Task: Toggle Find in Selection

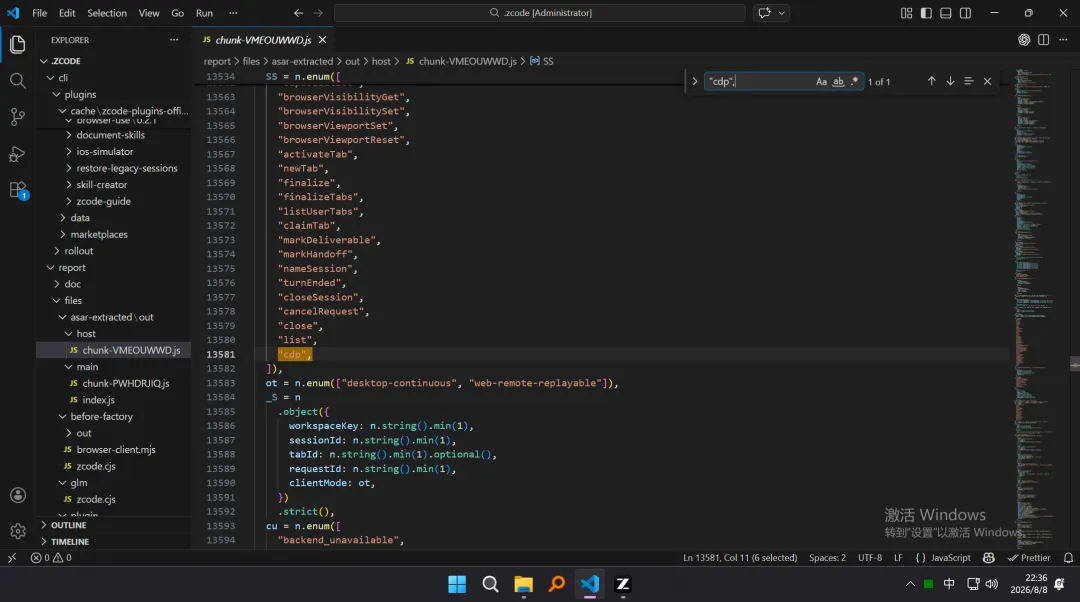Action: pos(968,81)
